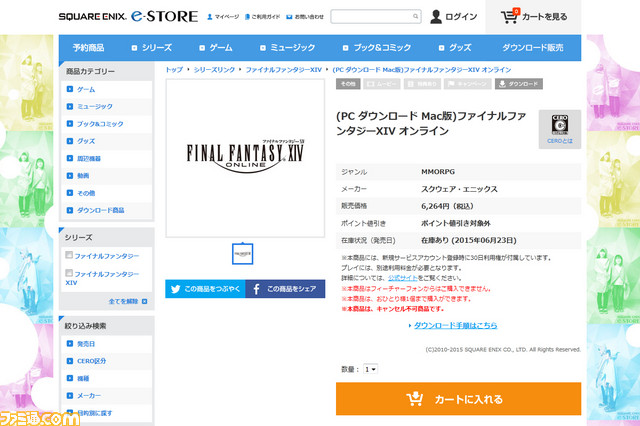Open マイページ in the header
640x426 pixels.
223,17
